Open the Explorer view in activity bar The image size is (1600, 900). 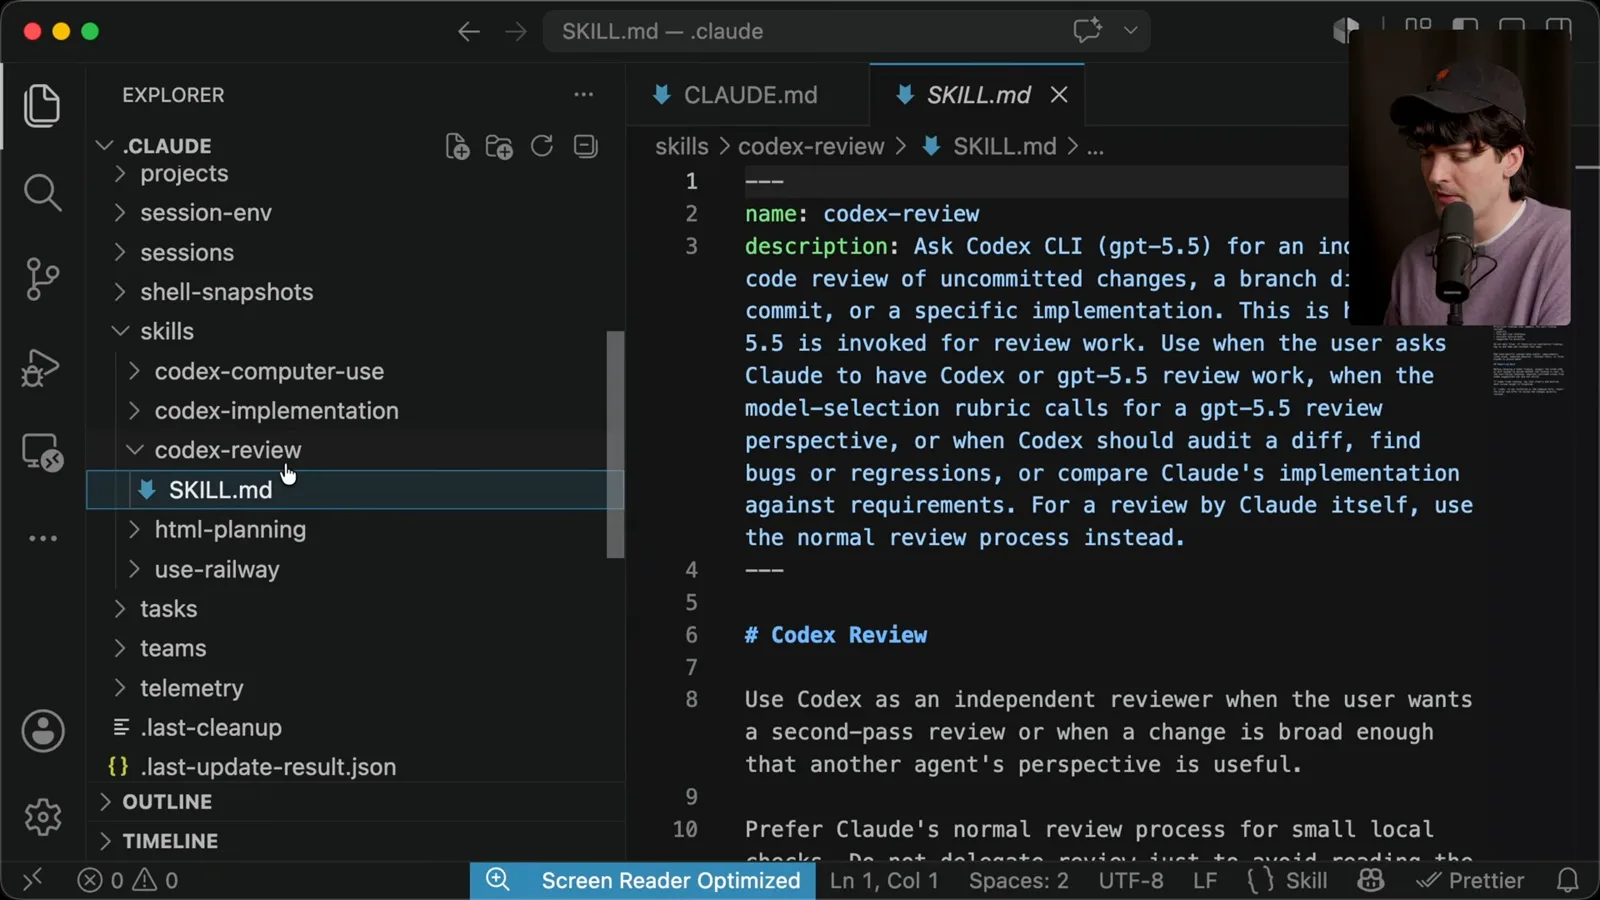[x=42, y=105]
